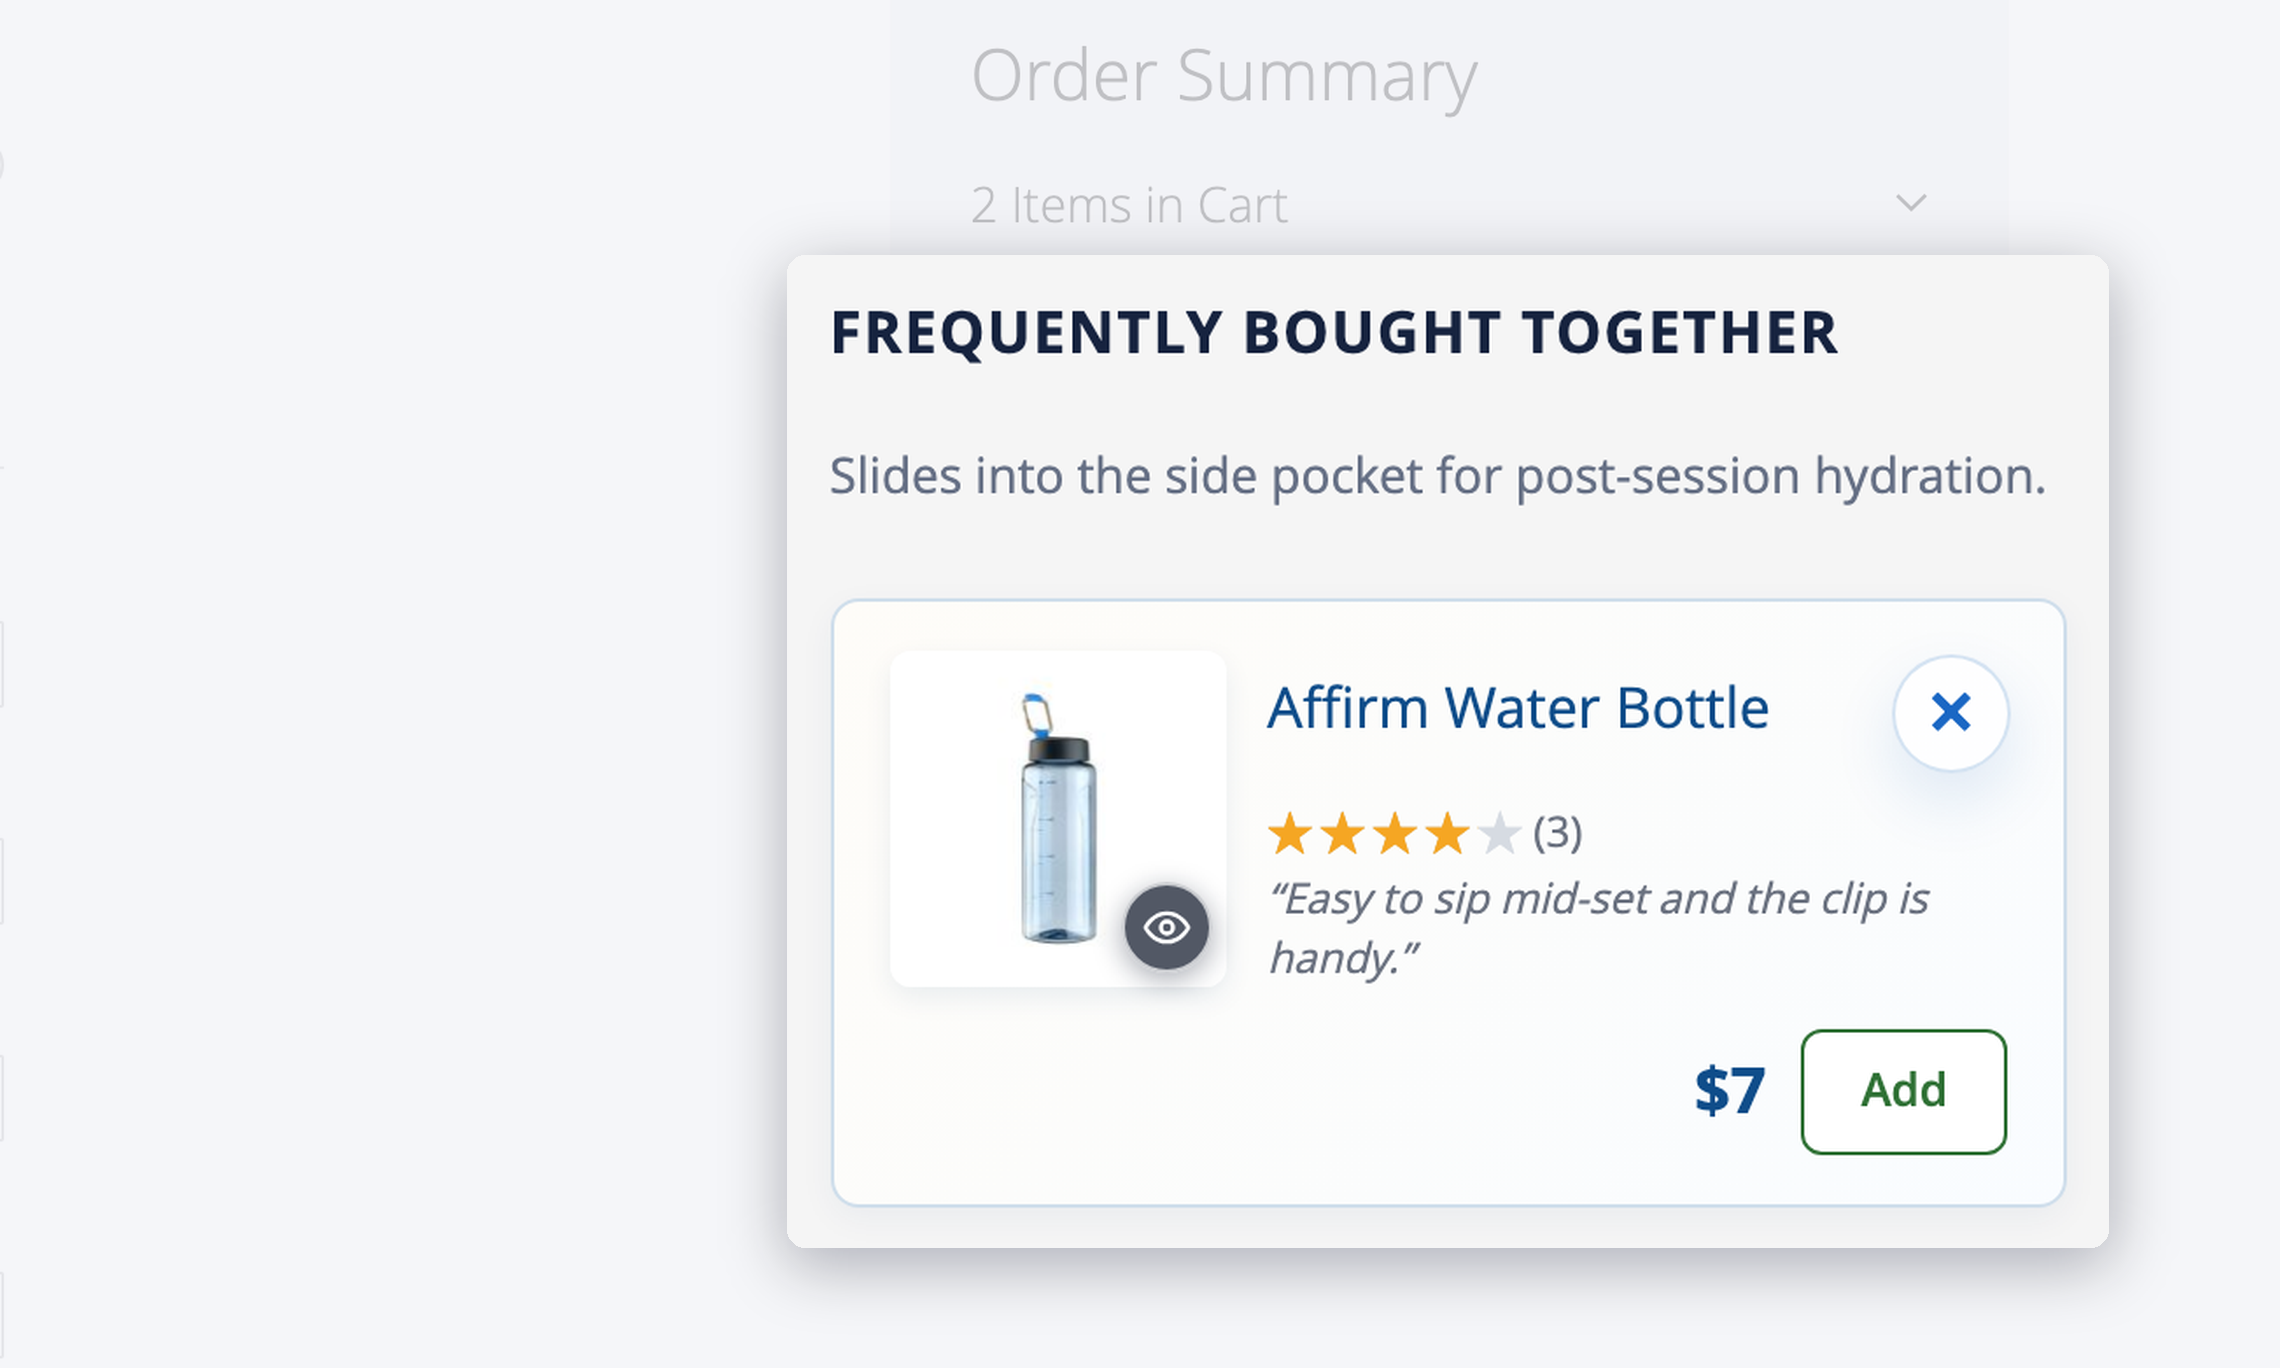Click the gray fifth rating star
2280x1368 pixels.
tap(1498, 833)
